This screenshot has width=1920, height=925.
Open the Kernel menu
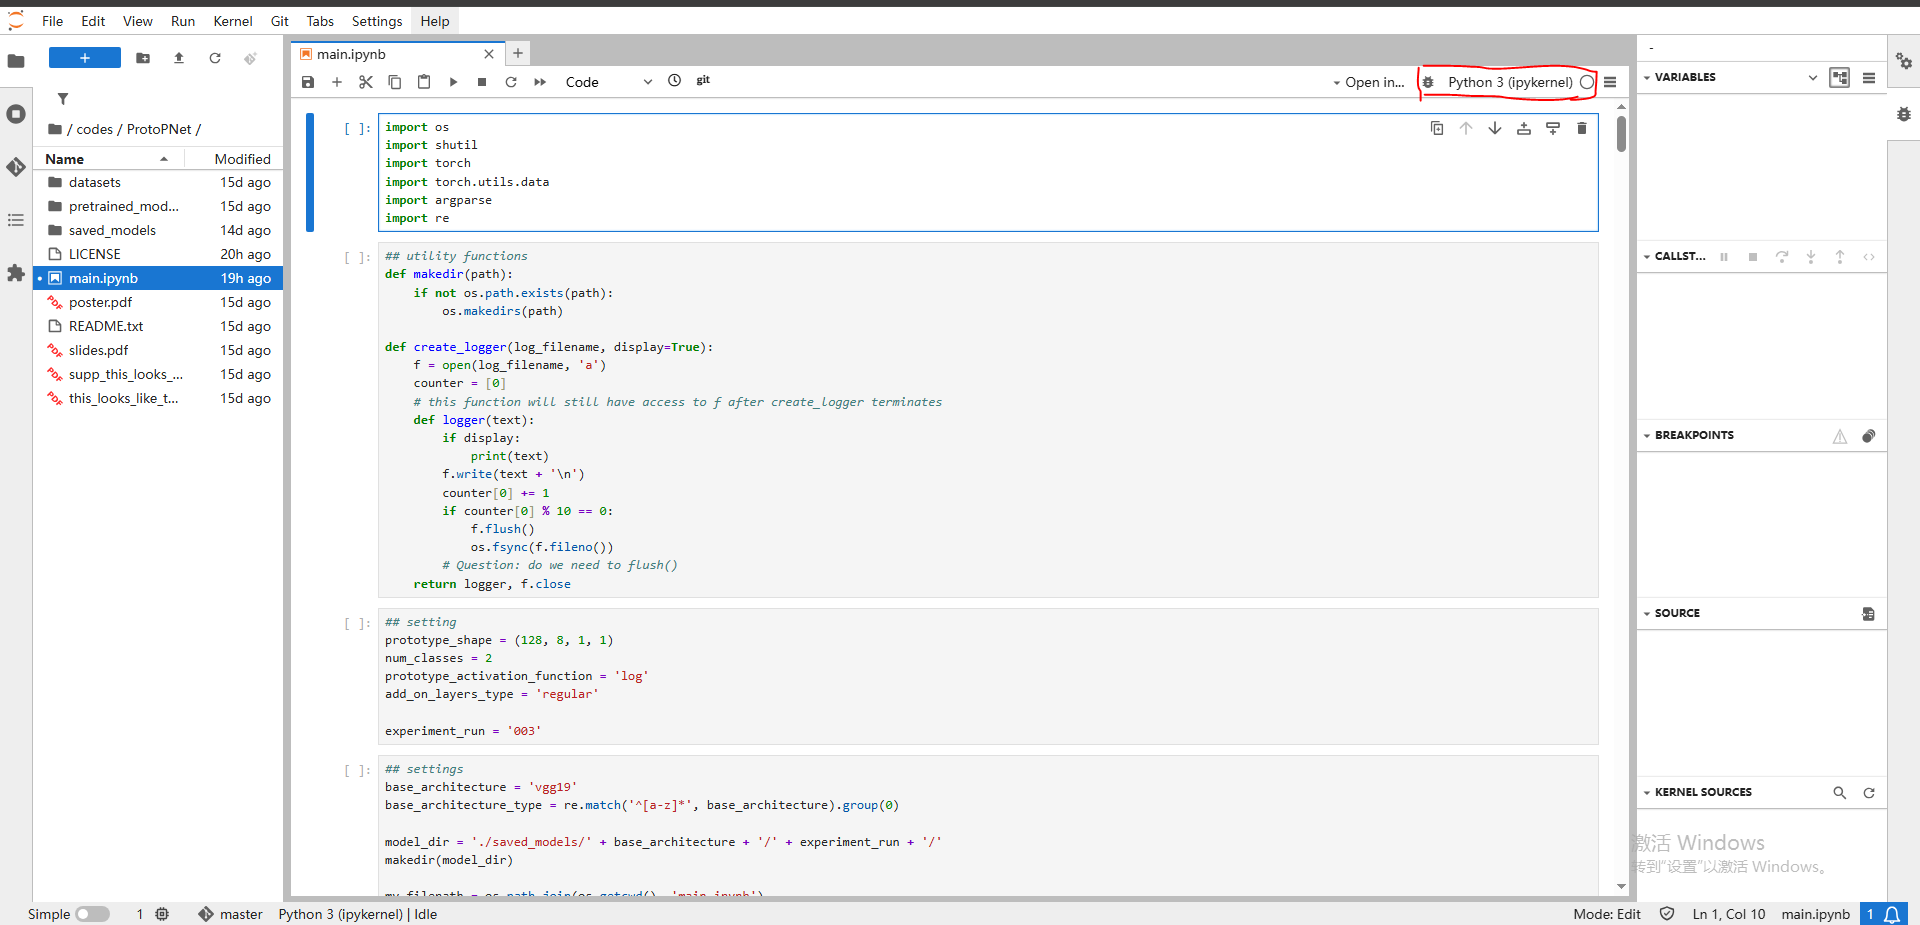pos(232,21)
